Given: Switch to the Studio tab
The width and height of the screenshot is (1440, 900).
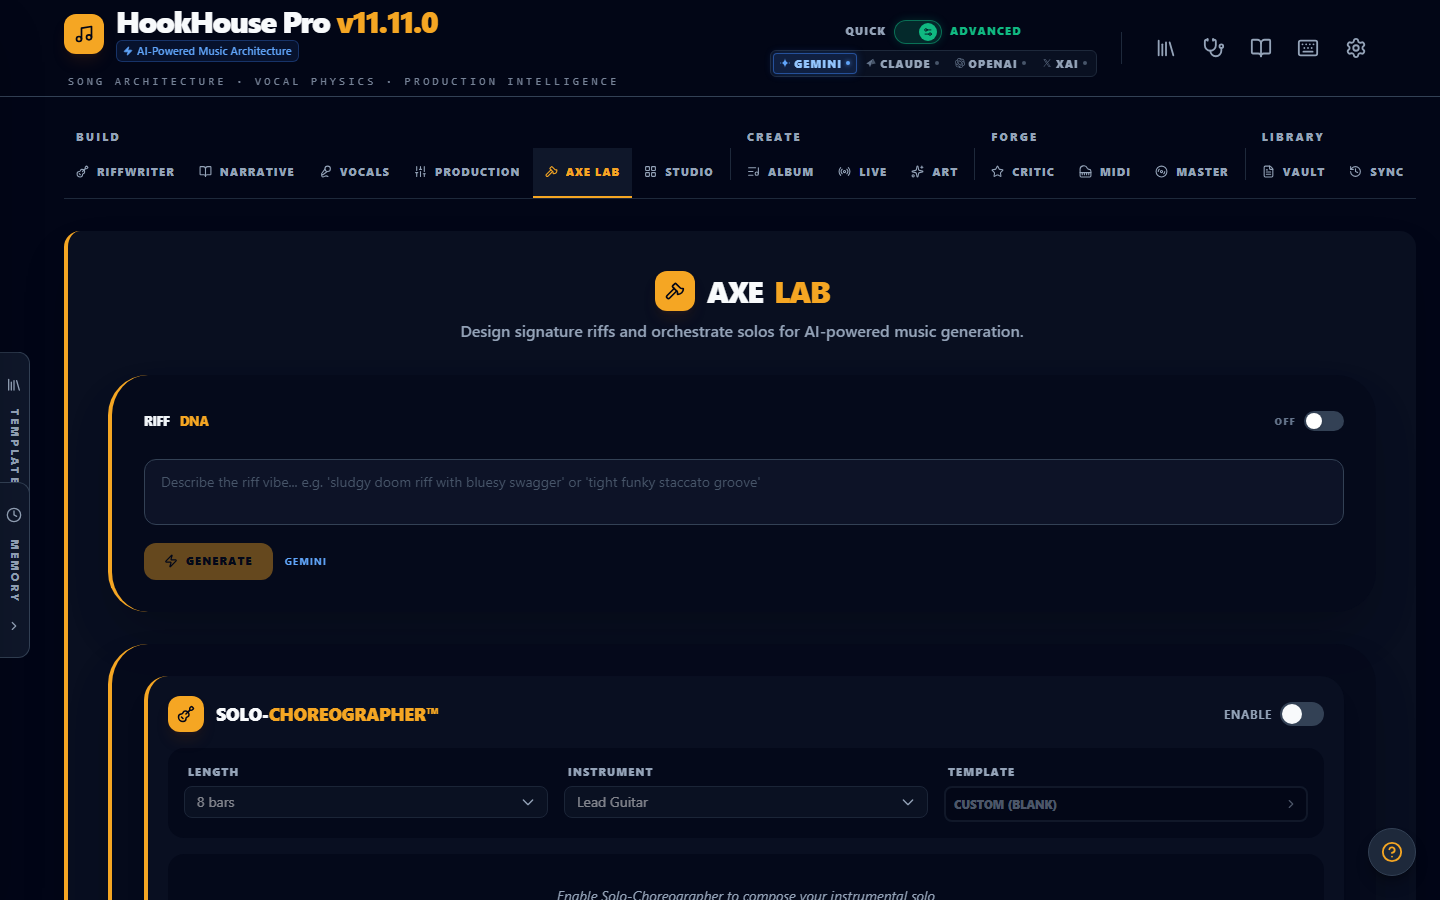Looking at the screenshot, I should point(679,171).
